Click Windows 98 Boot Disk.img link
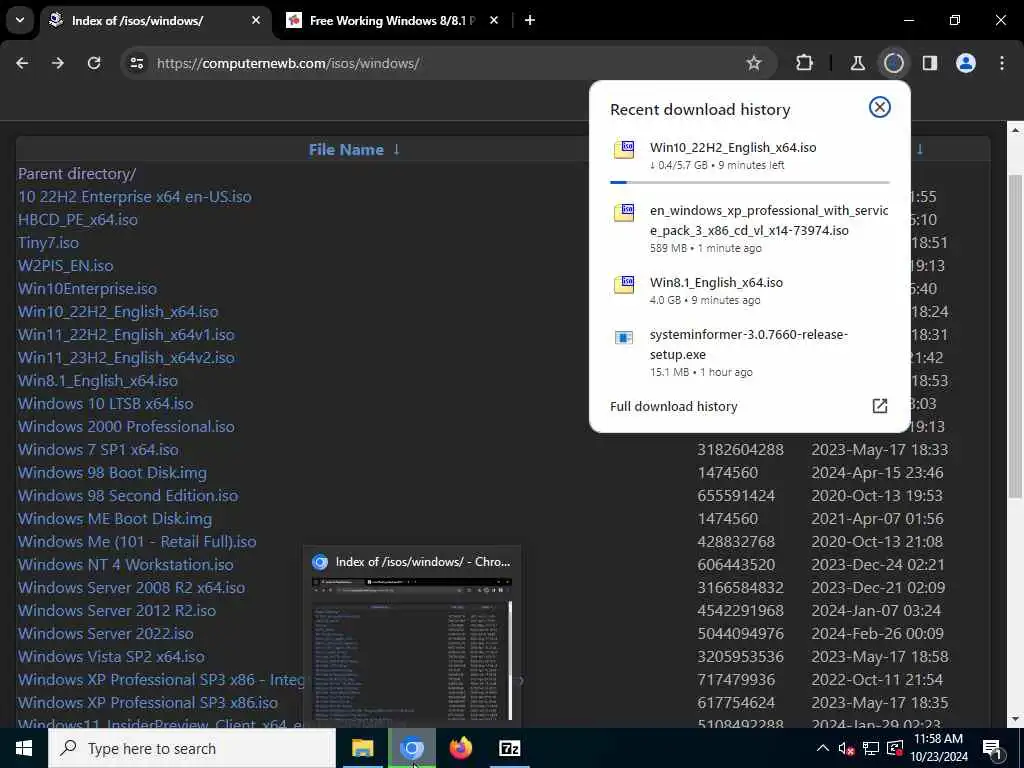 coord(112,472)
